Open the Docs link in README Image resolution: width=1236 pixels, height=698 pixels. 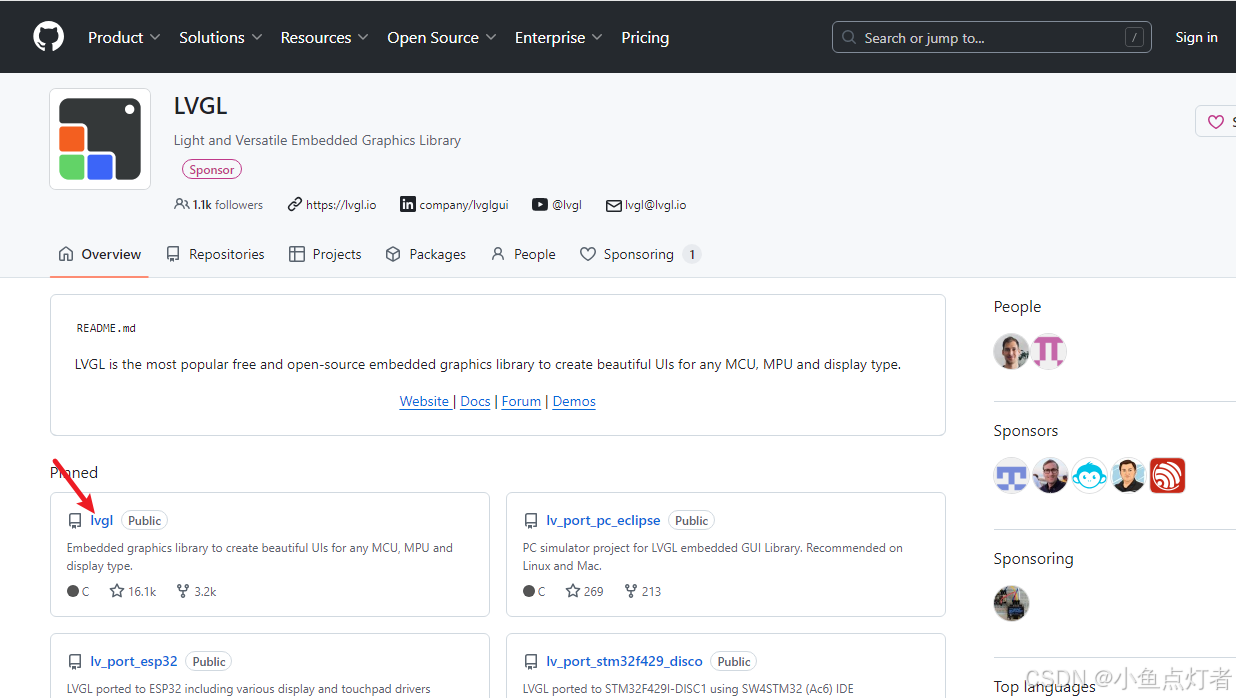pos(476,401)
